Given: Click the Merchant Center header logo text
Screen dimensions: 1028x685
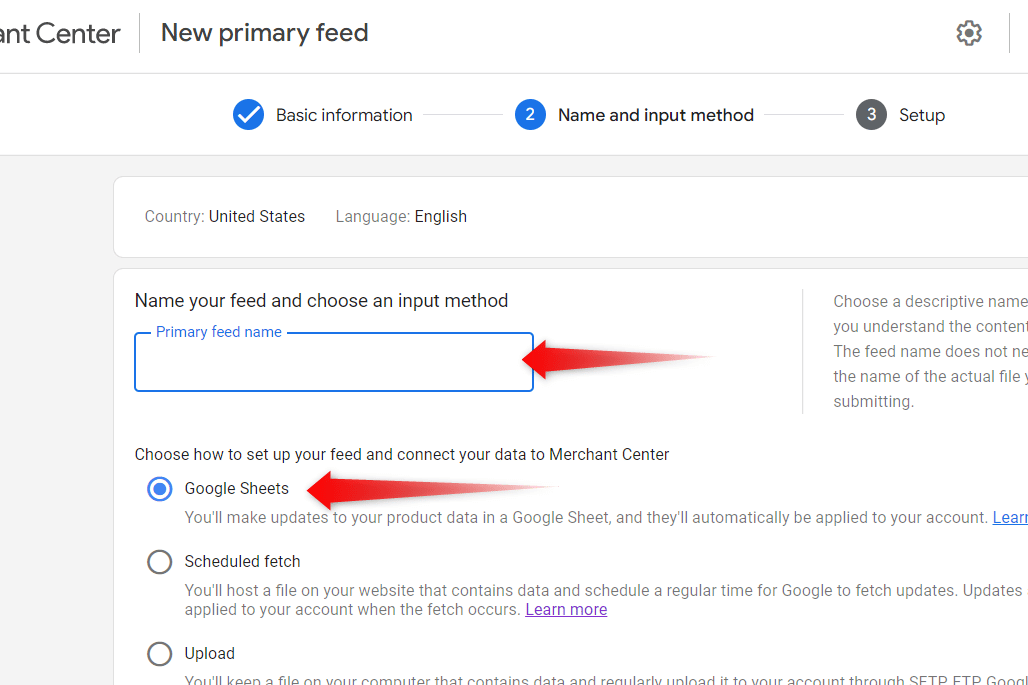Looking at the screenshot, I should coord(60,33).
